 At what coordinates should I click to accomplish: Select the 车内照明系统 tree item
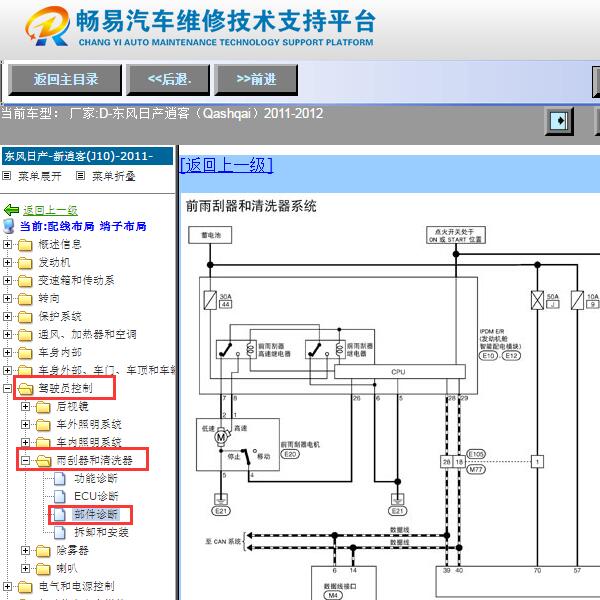click(x=89, y=442)
